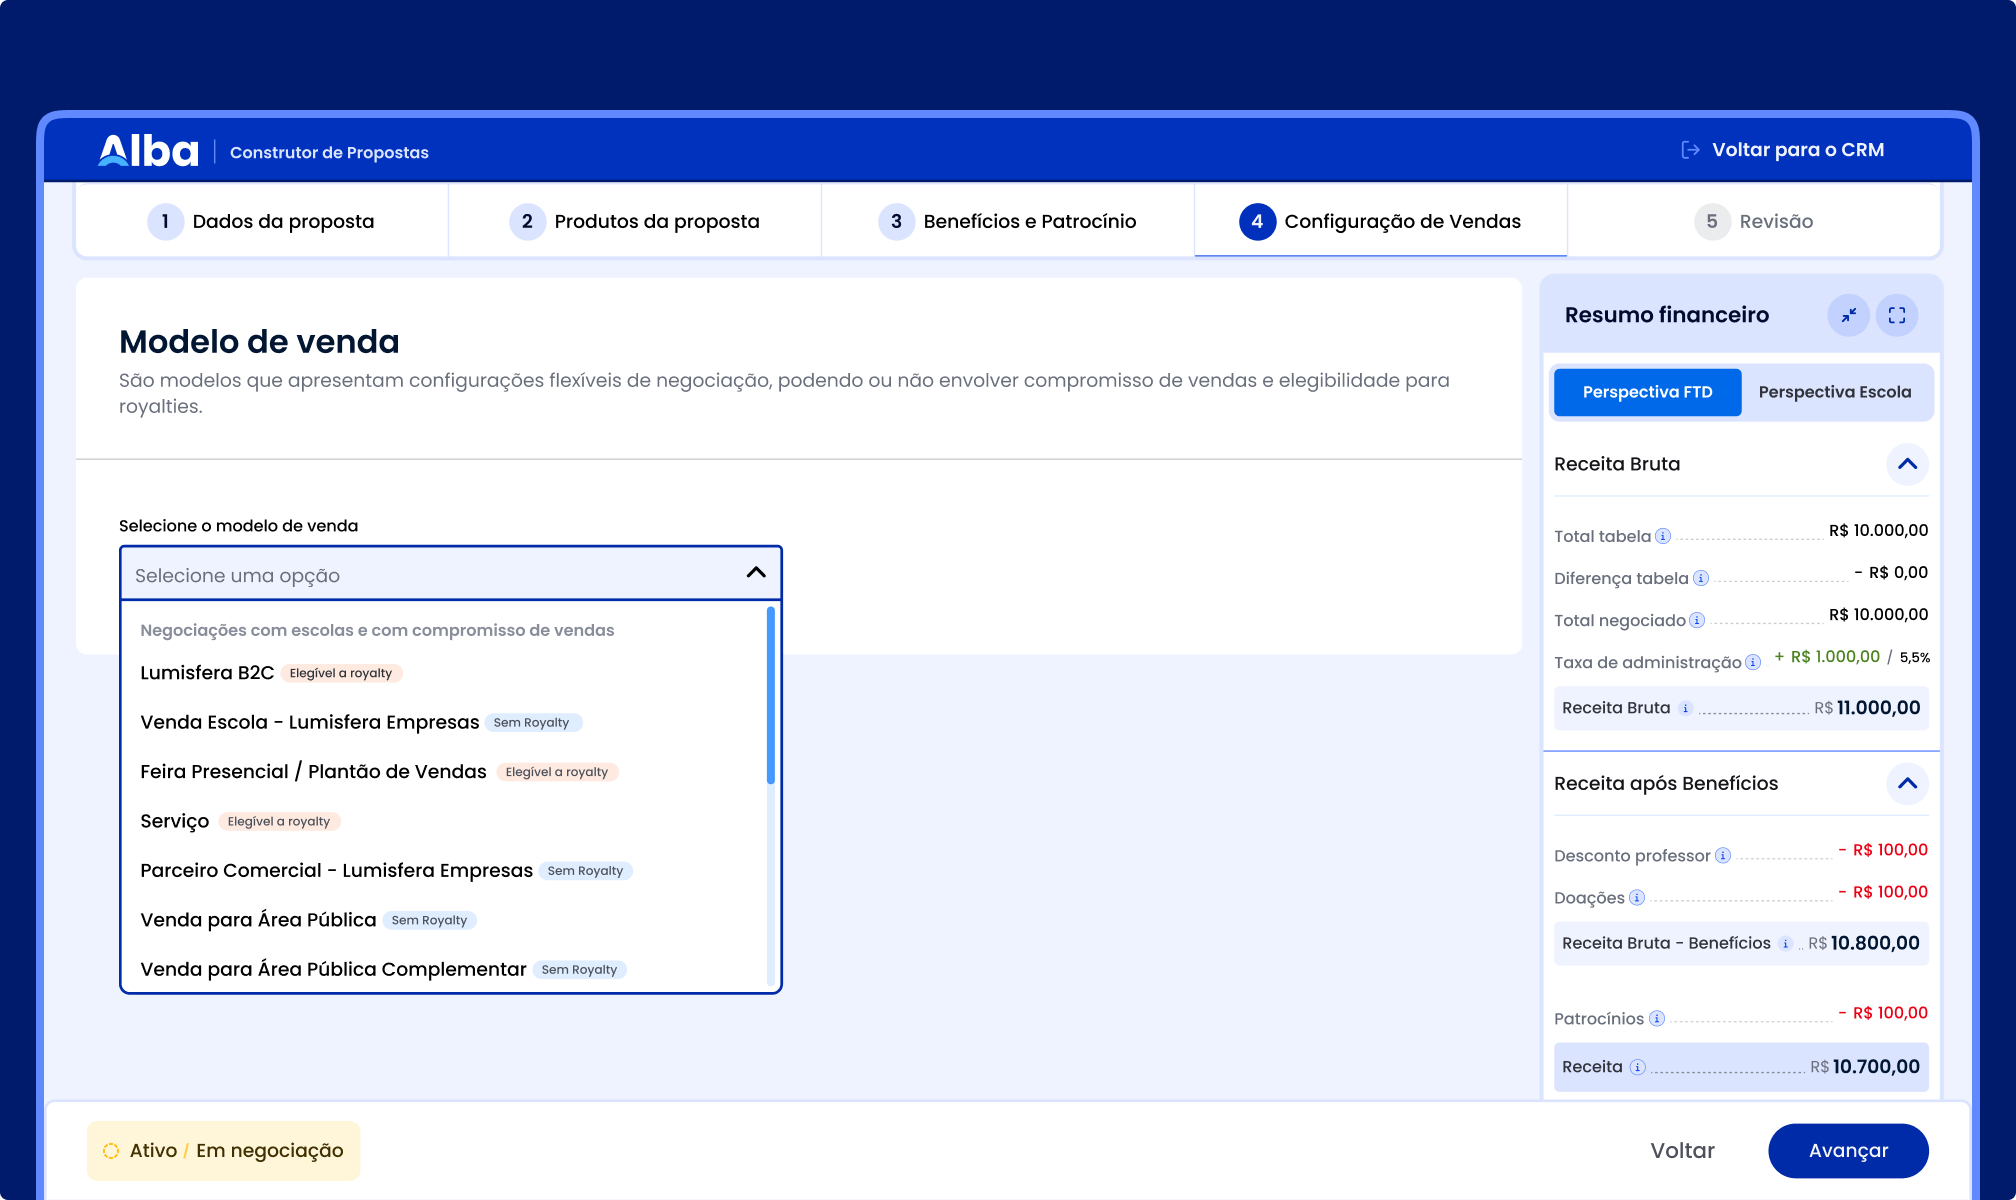Switch to Perspectiva Escola view
The width and height of the screenshot is (2016, 1200).
(1834, 392)
